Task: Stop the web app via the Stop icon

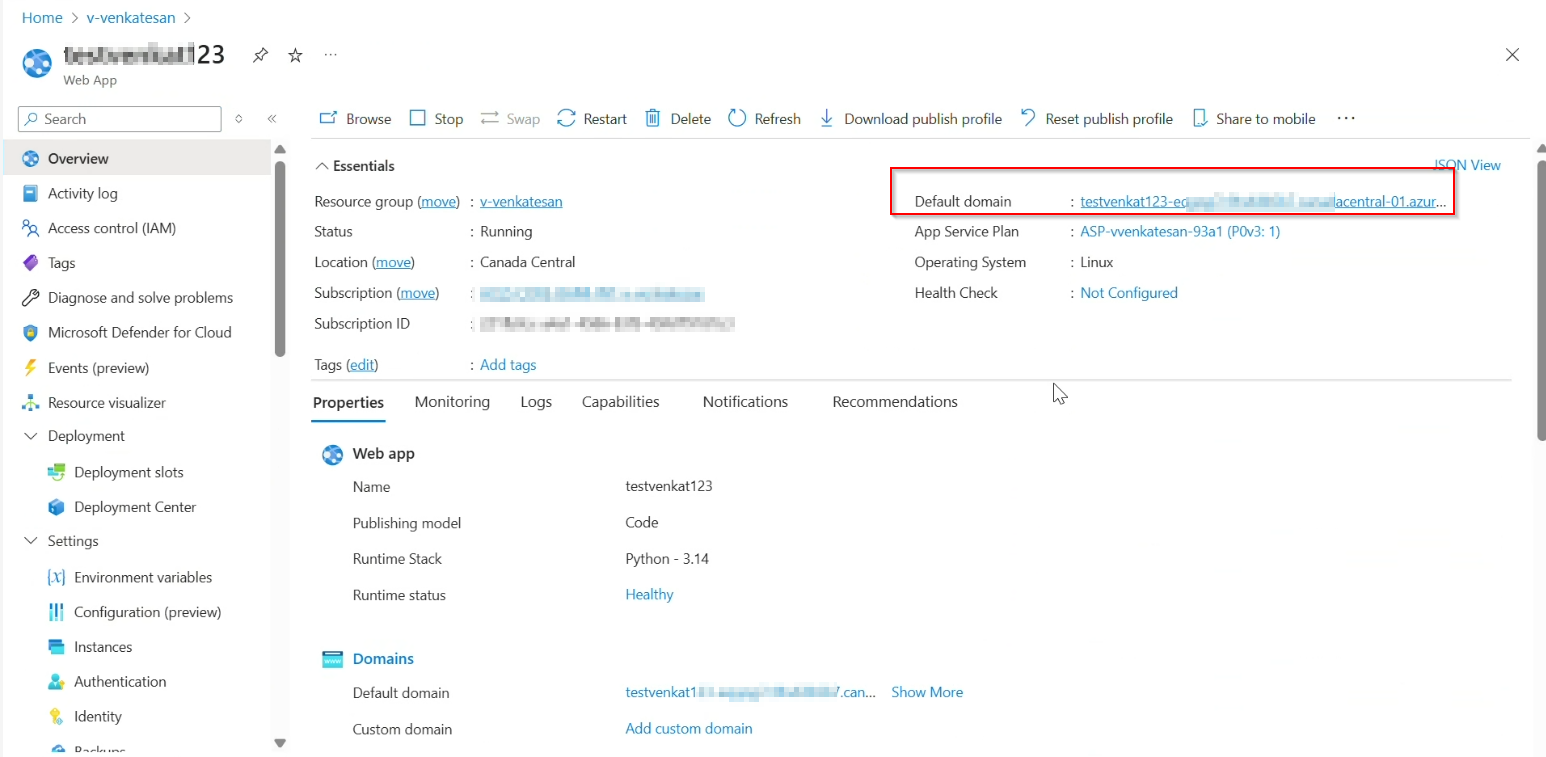Action: click(418, 118)
